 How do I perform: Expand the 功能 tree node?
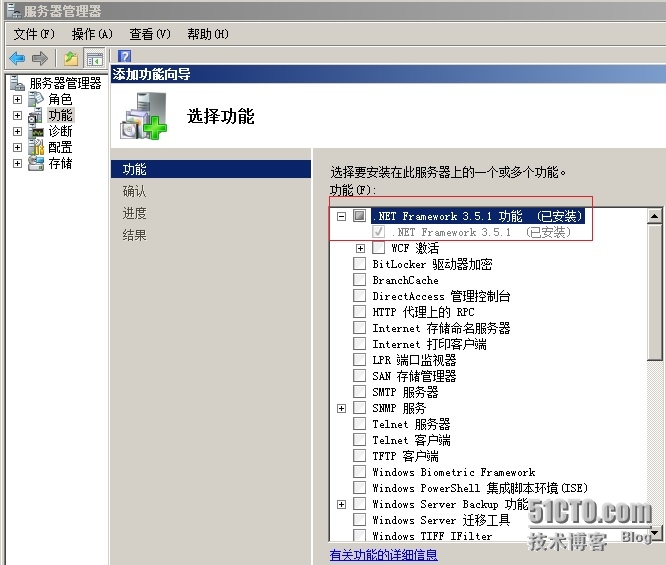coord(17,116)
